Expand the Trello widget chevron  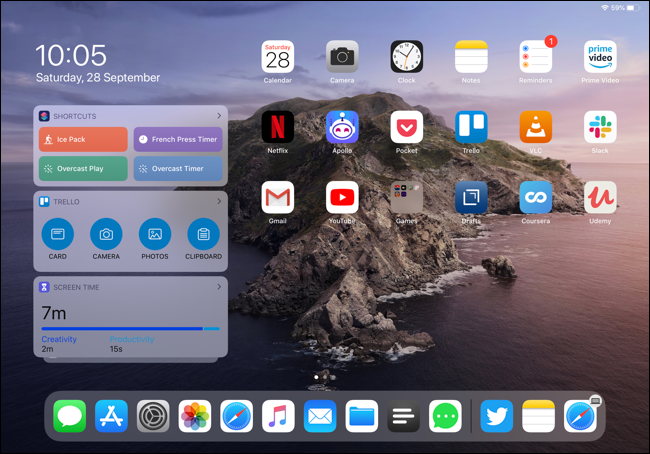pos(219,201)
